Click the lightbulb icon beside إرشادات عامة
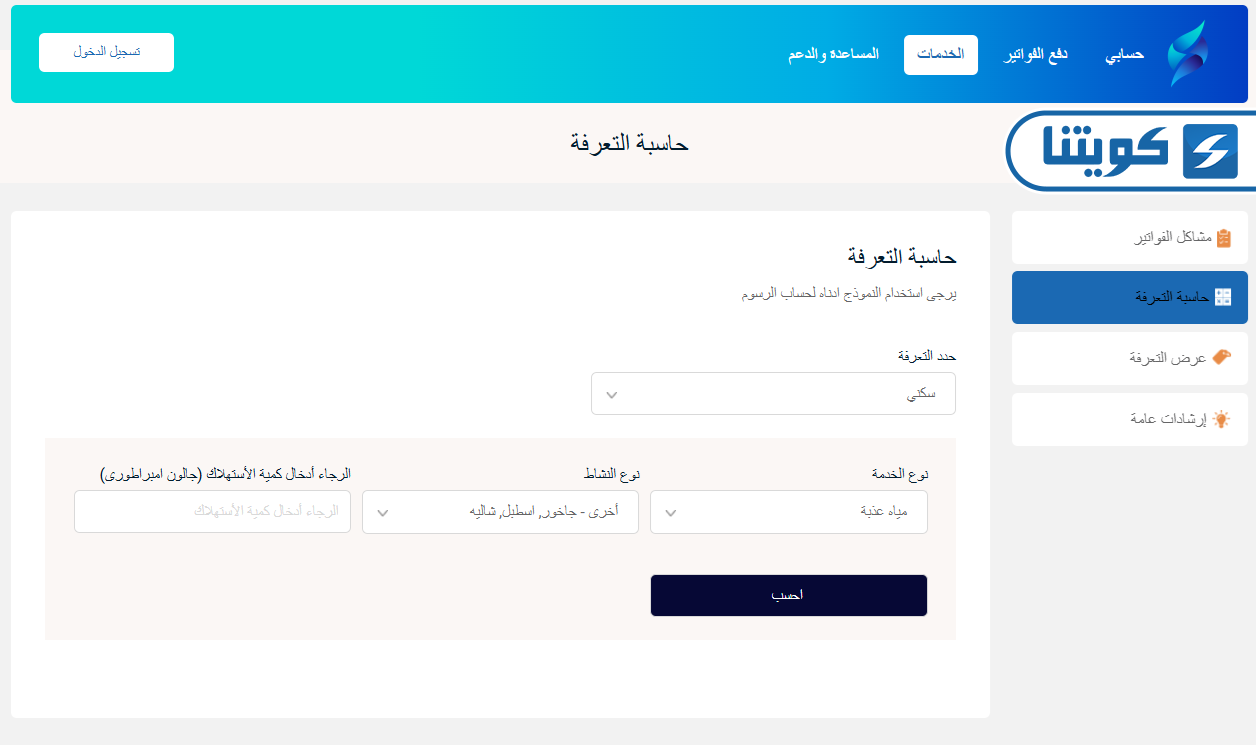 point(1221,420)
